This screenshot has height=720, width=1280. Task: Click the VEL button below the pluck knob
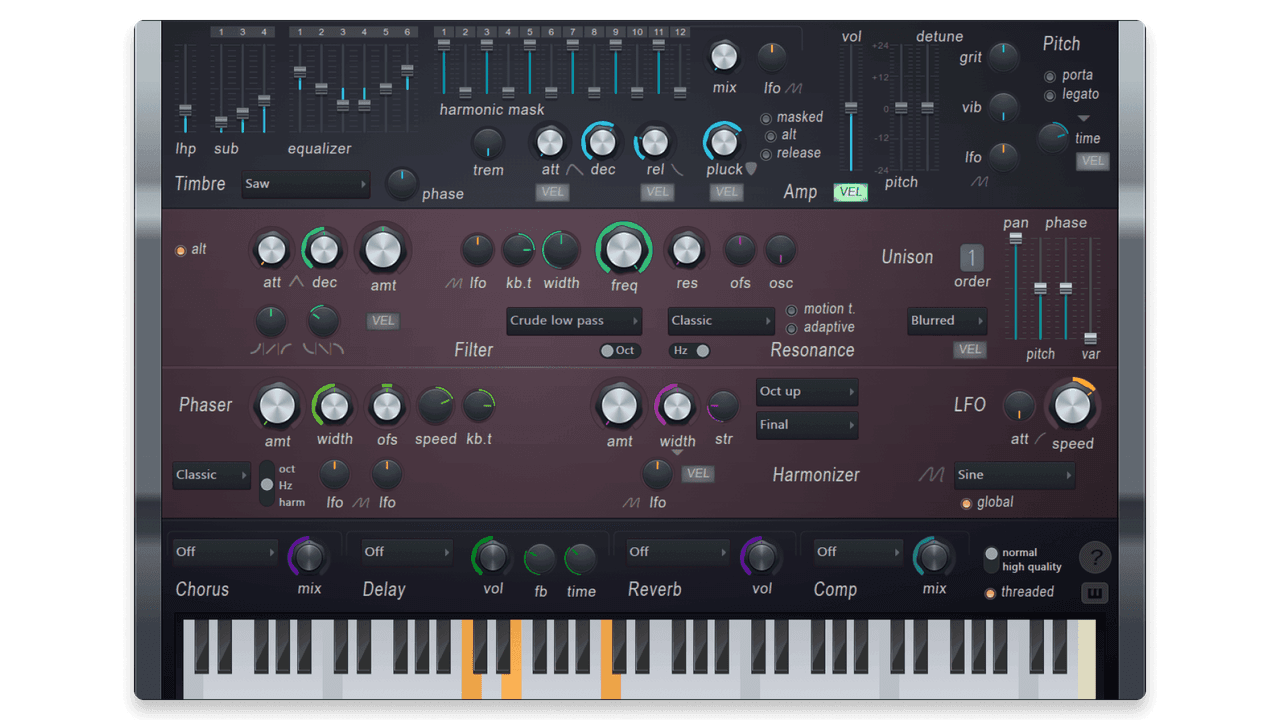click(x=726, y=192)
